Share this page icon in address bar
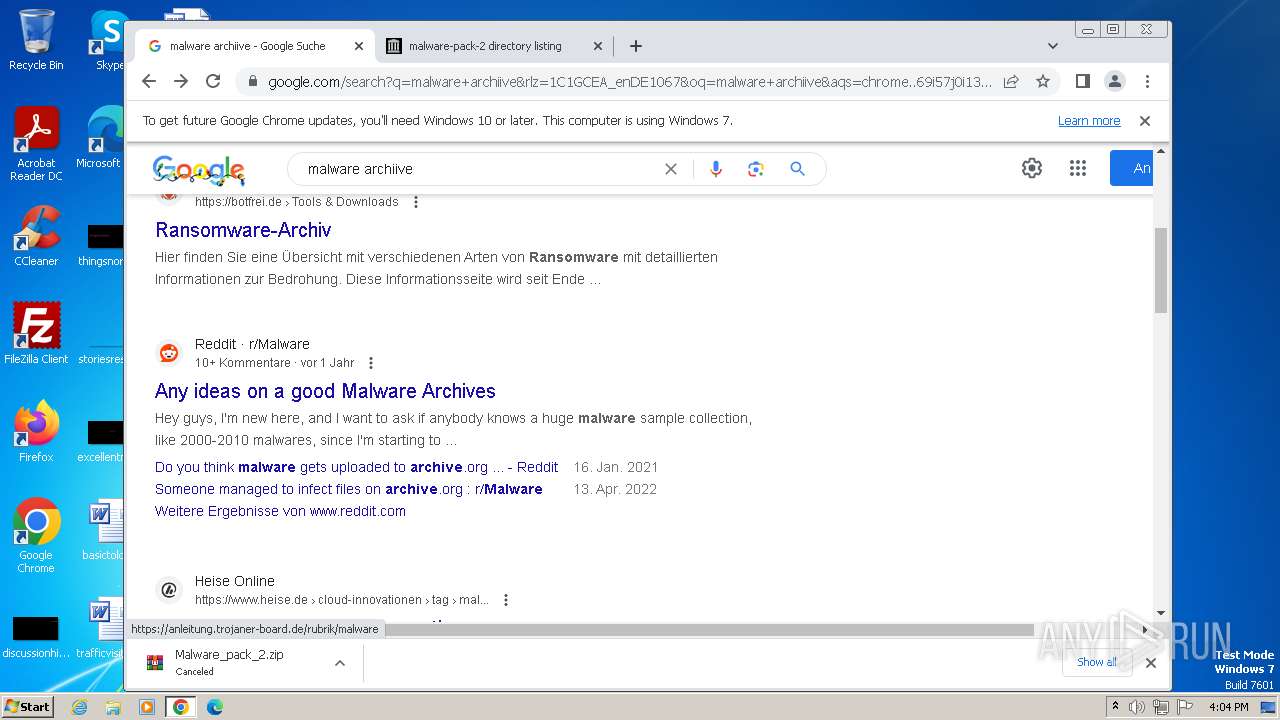This screenshot has height=720, width=1280. (x=1011, y=81)
